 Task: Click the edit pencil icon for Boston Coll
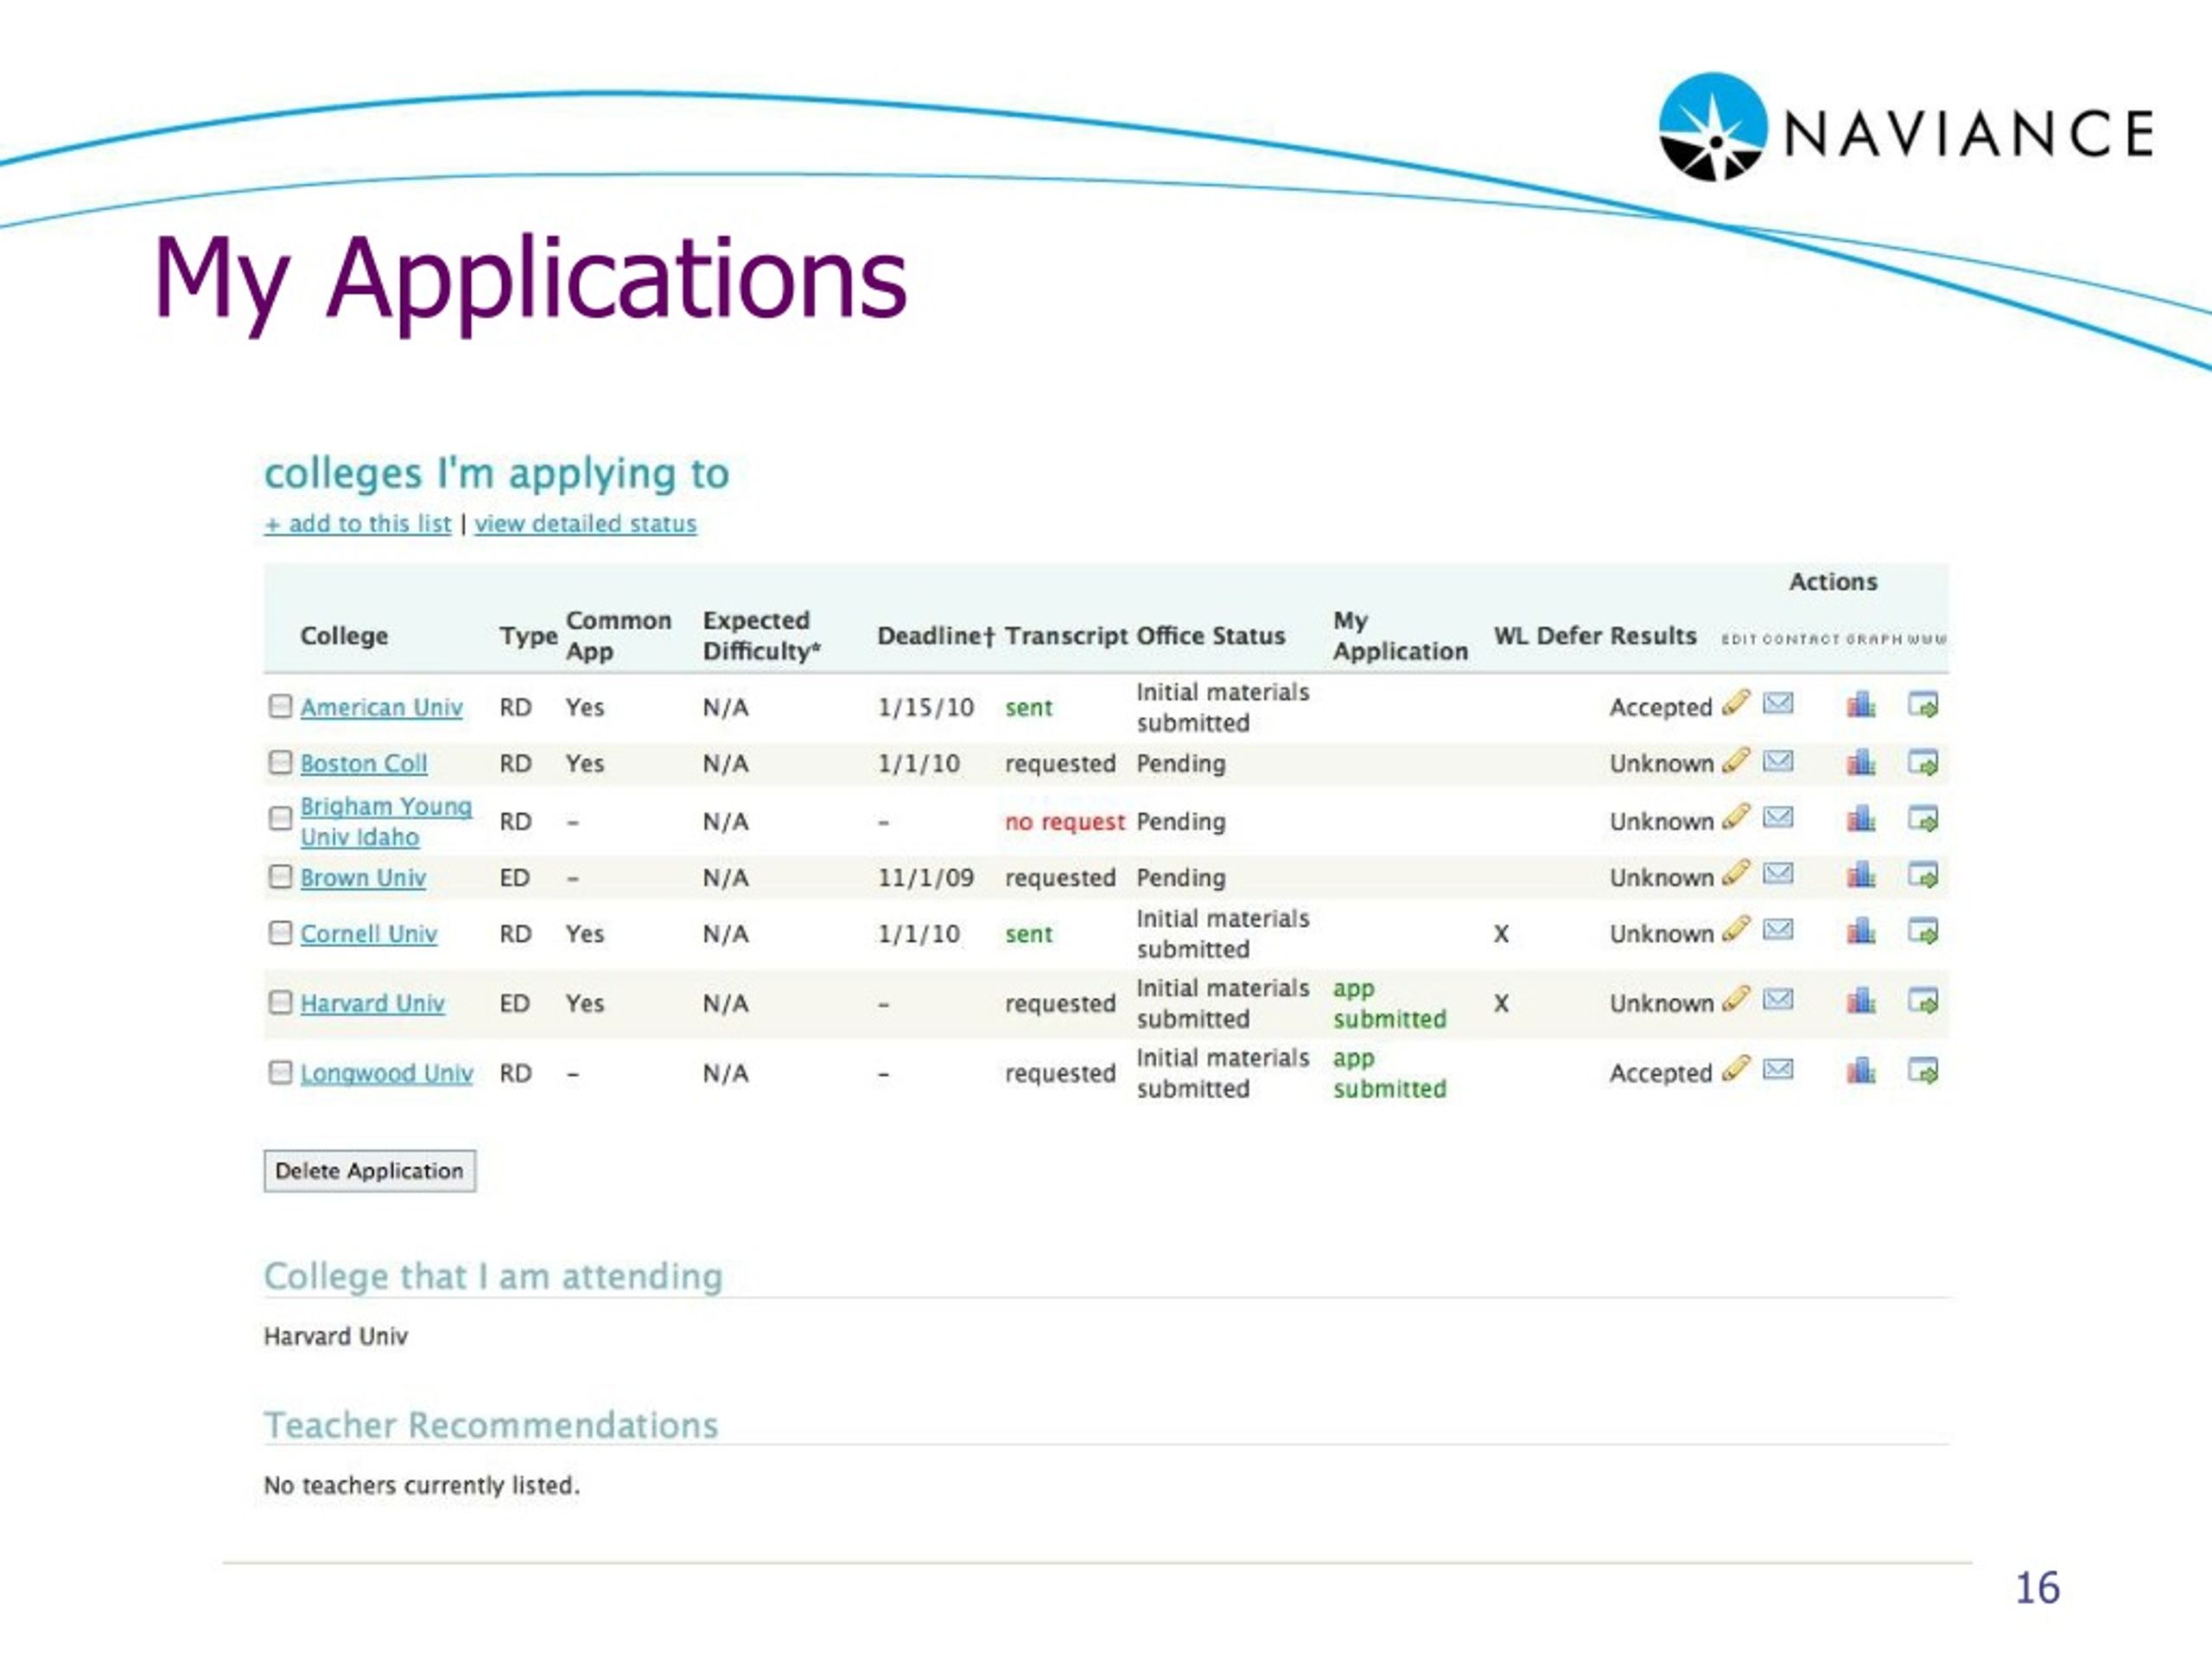pyautogui.click(x=1736, y=761)
